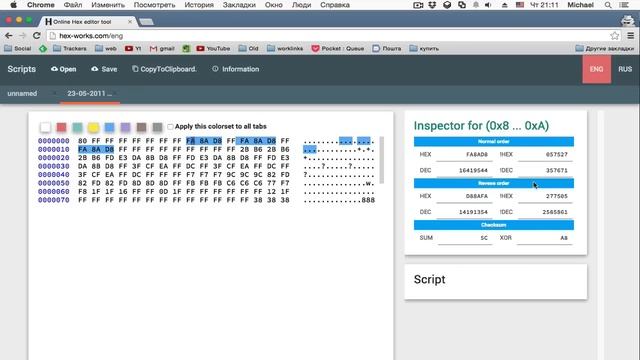Click the Dropbox menu bar icon
Viewport: 640px width, 360px height.
click(432, 5)
